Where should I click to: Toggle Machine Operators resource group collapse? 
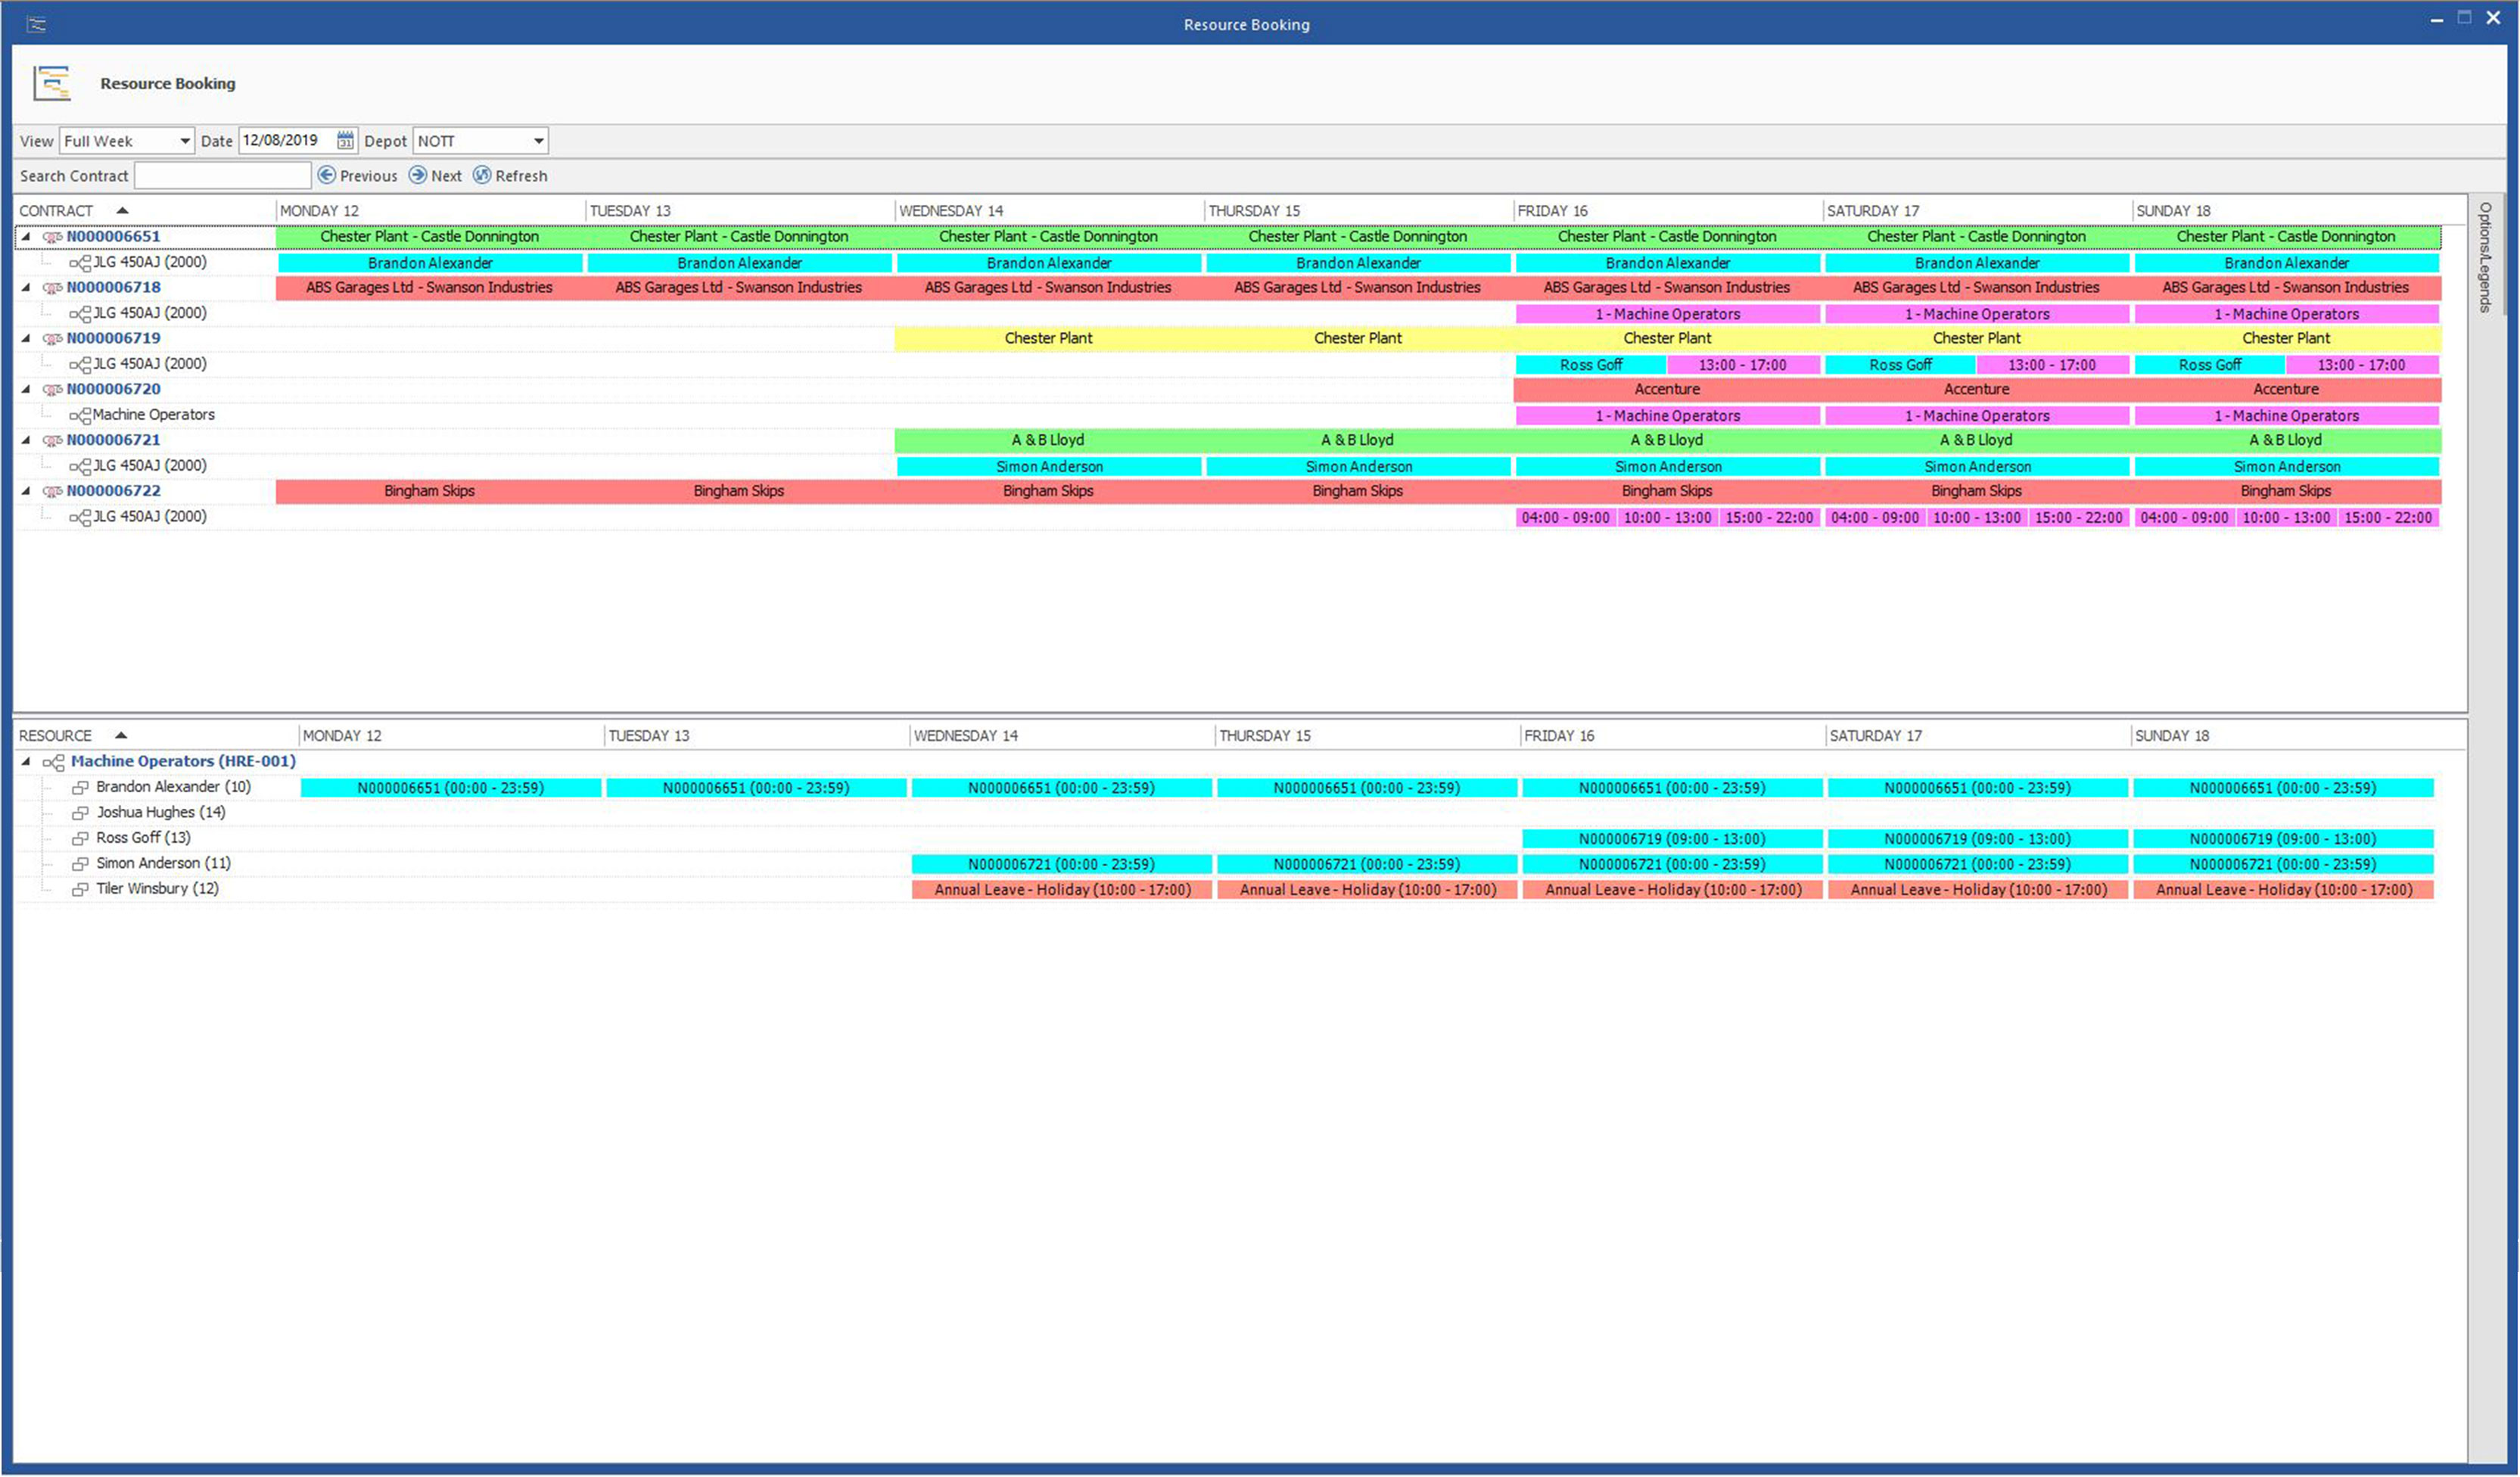[x=26, y=761]
